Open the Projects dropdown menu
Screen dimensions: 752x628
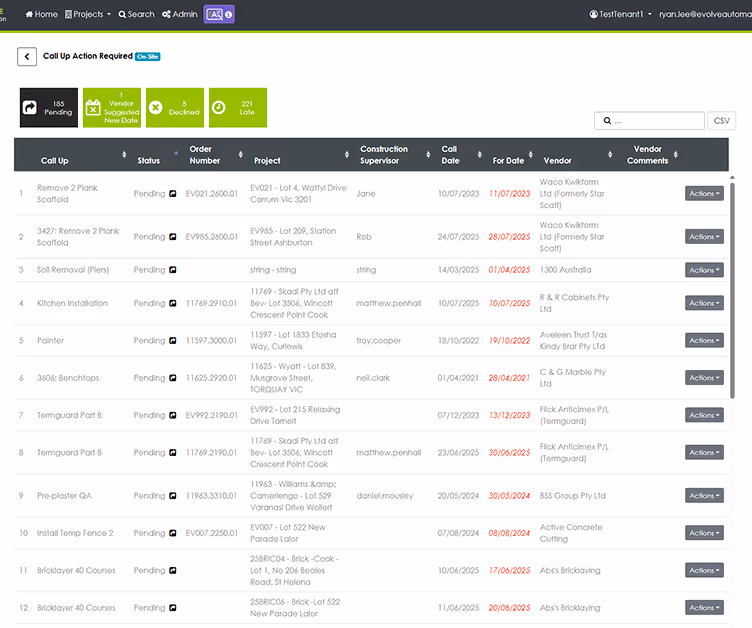pos(88,14)
